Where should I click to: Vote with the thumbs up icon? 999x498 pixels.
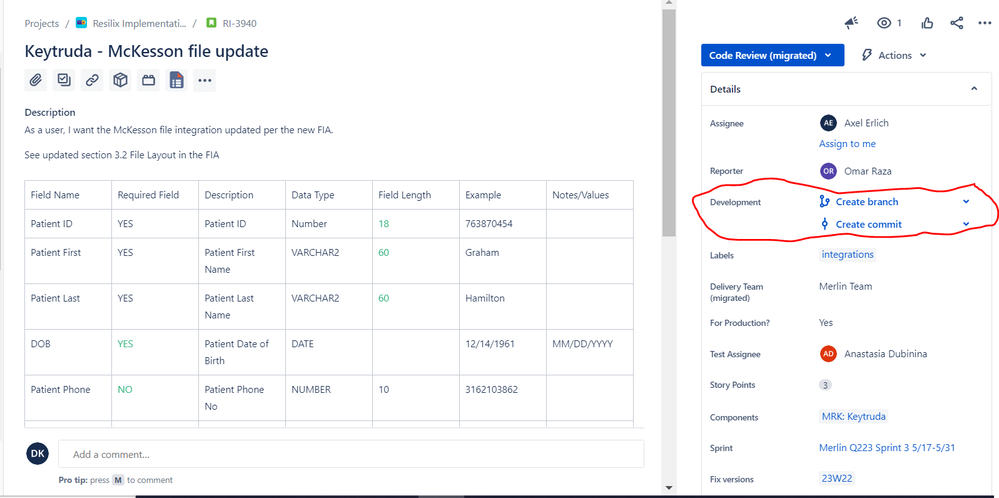click(x=927, y=24)
